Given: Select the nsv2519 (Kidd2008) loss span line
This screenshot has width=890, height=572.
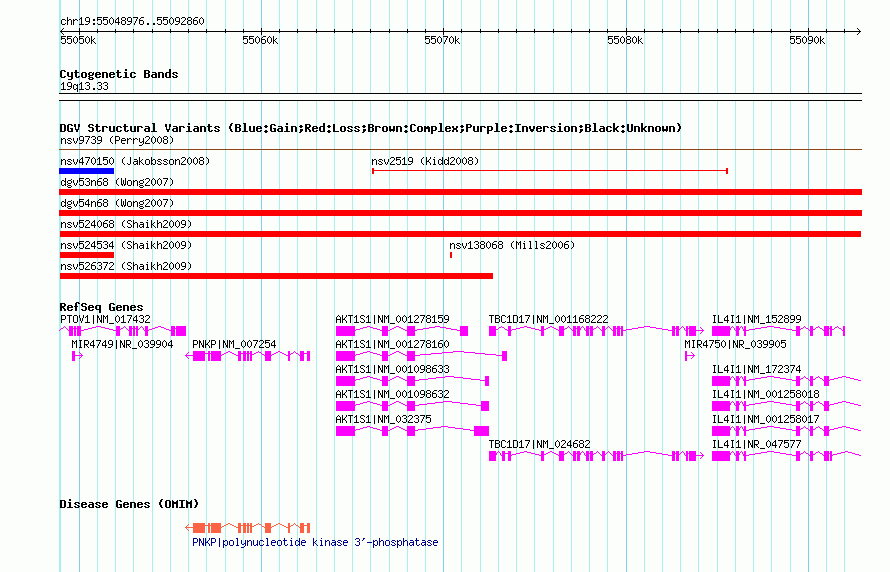Looking at the screenshot, I should point(550,171).
